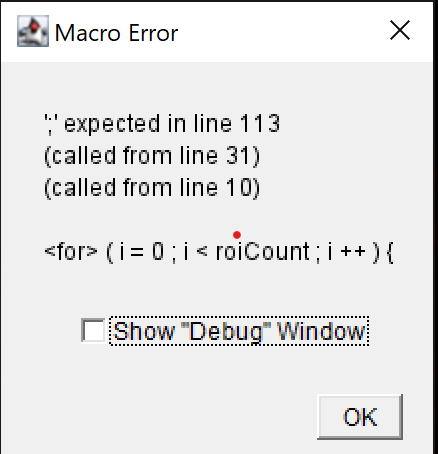Click the word "roiCount" in the code line
Viewport: 438px width, 454px height.
point(263,252)
